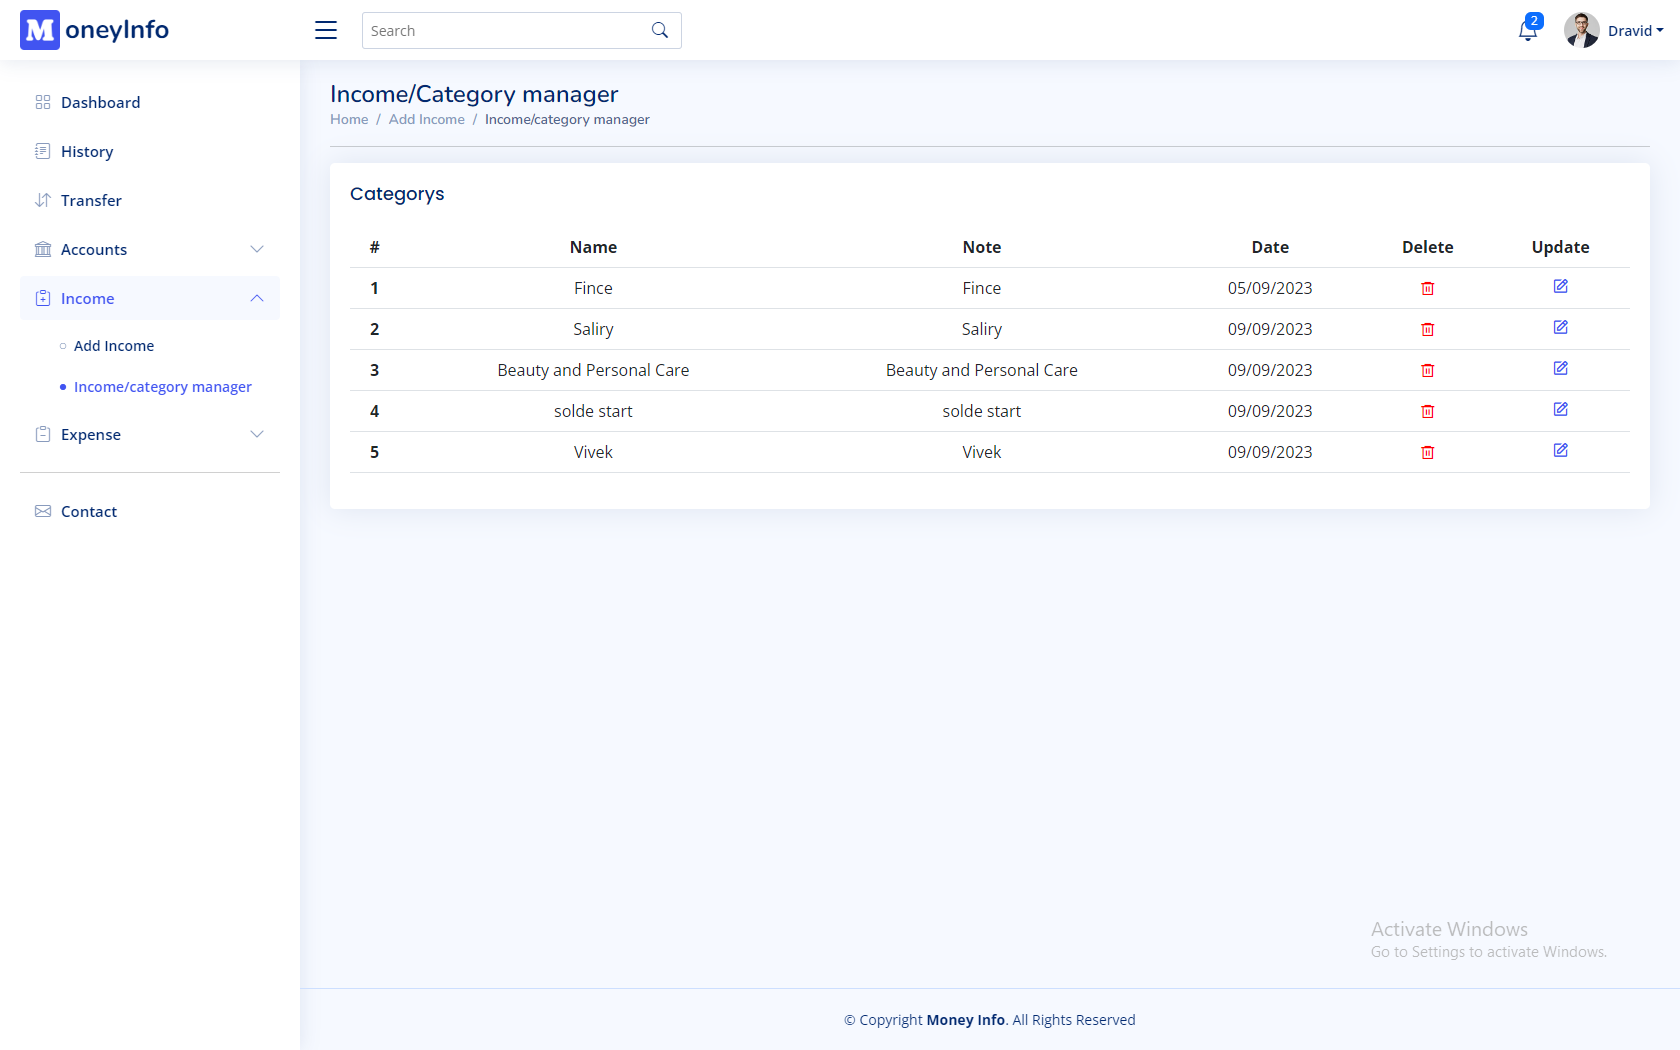The height and width of the screenshot is (1050, 1680).
Task: Delete the solde start category
Action: (1428, 412)
